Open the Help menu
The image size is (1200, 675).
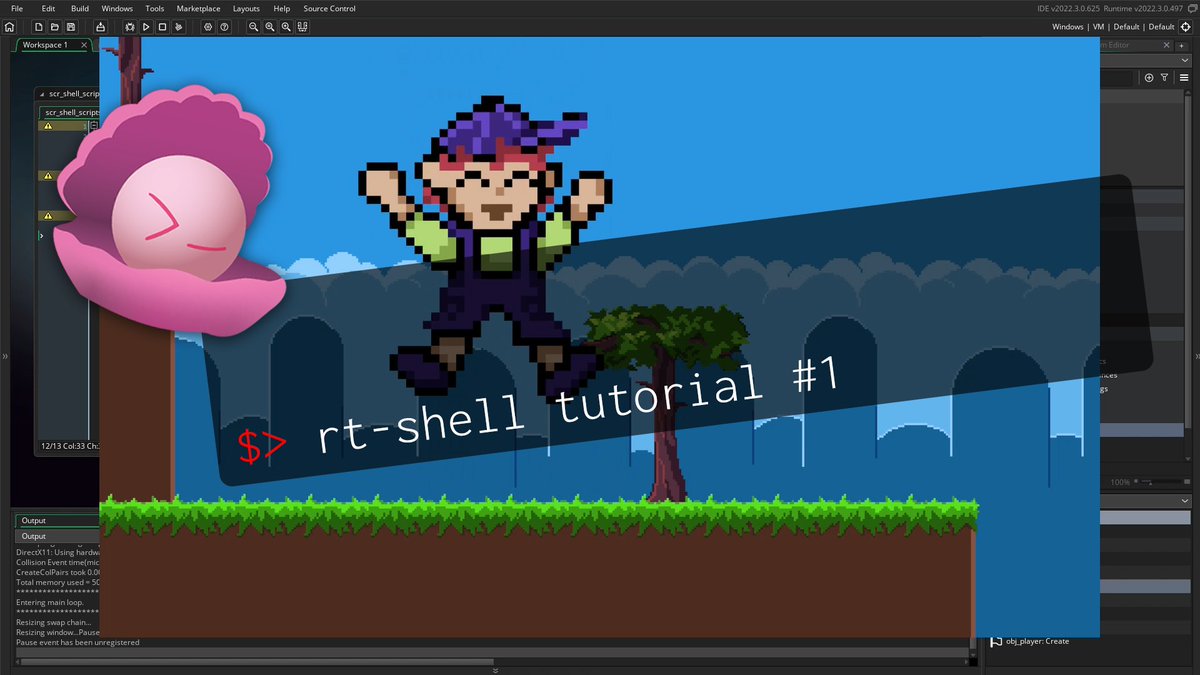[282, 8]
